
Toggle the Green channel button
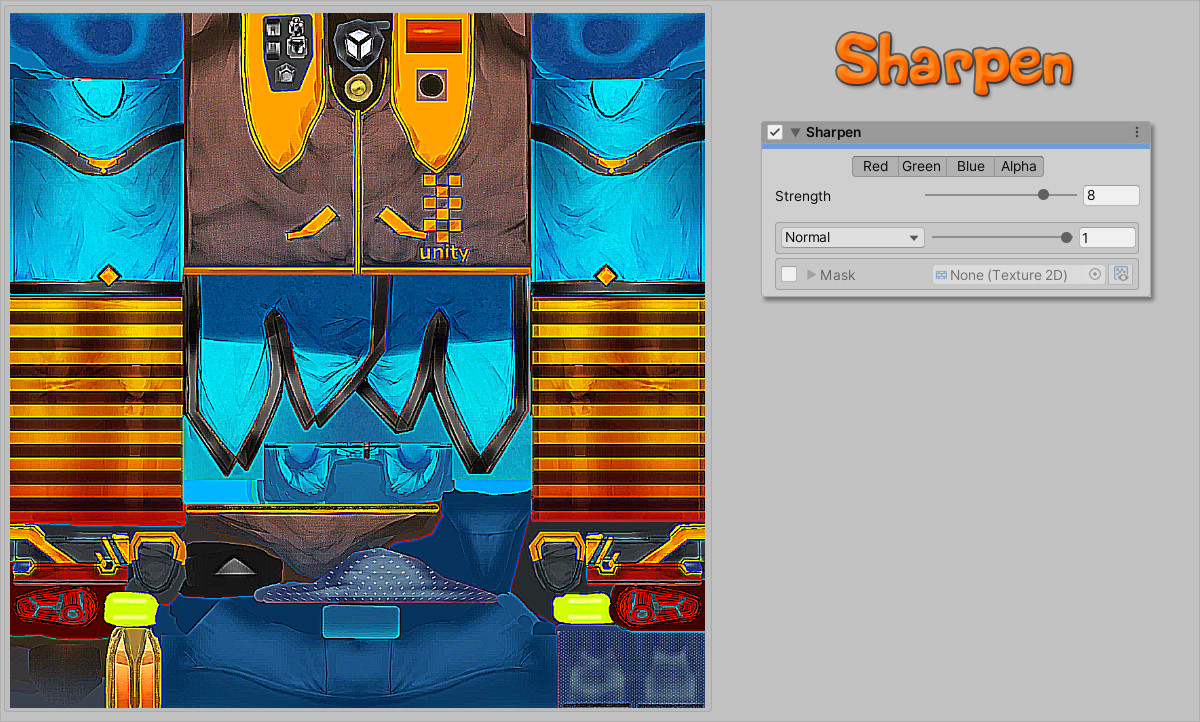pos(921,166)
